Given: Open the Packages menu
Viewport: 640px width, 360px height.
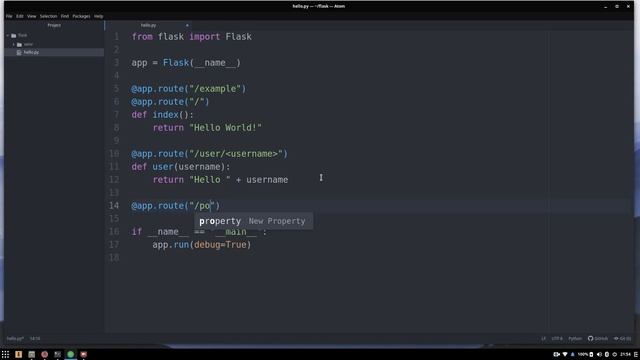Looking at the screenshot, I should (81, 16).
